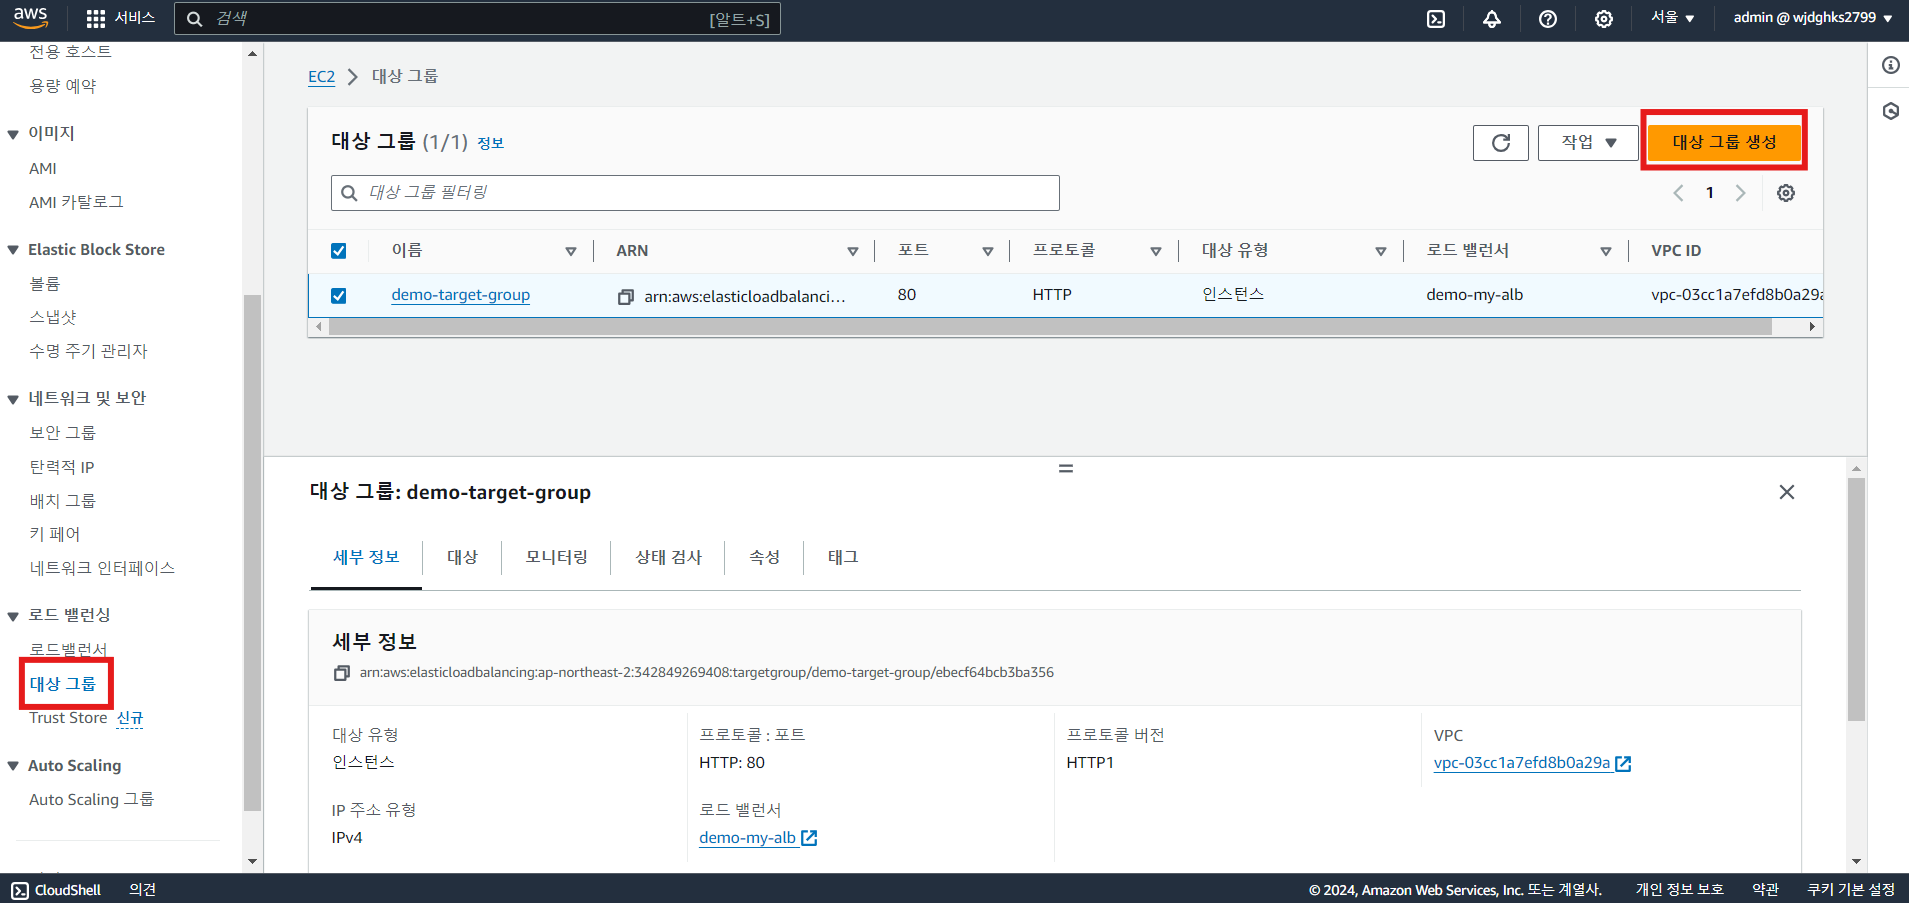Open the AWS home logo

[30, 17]
